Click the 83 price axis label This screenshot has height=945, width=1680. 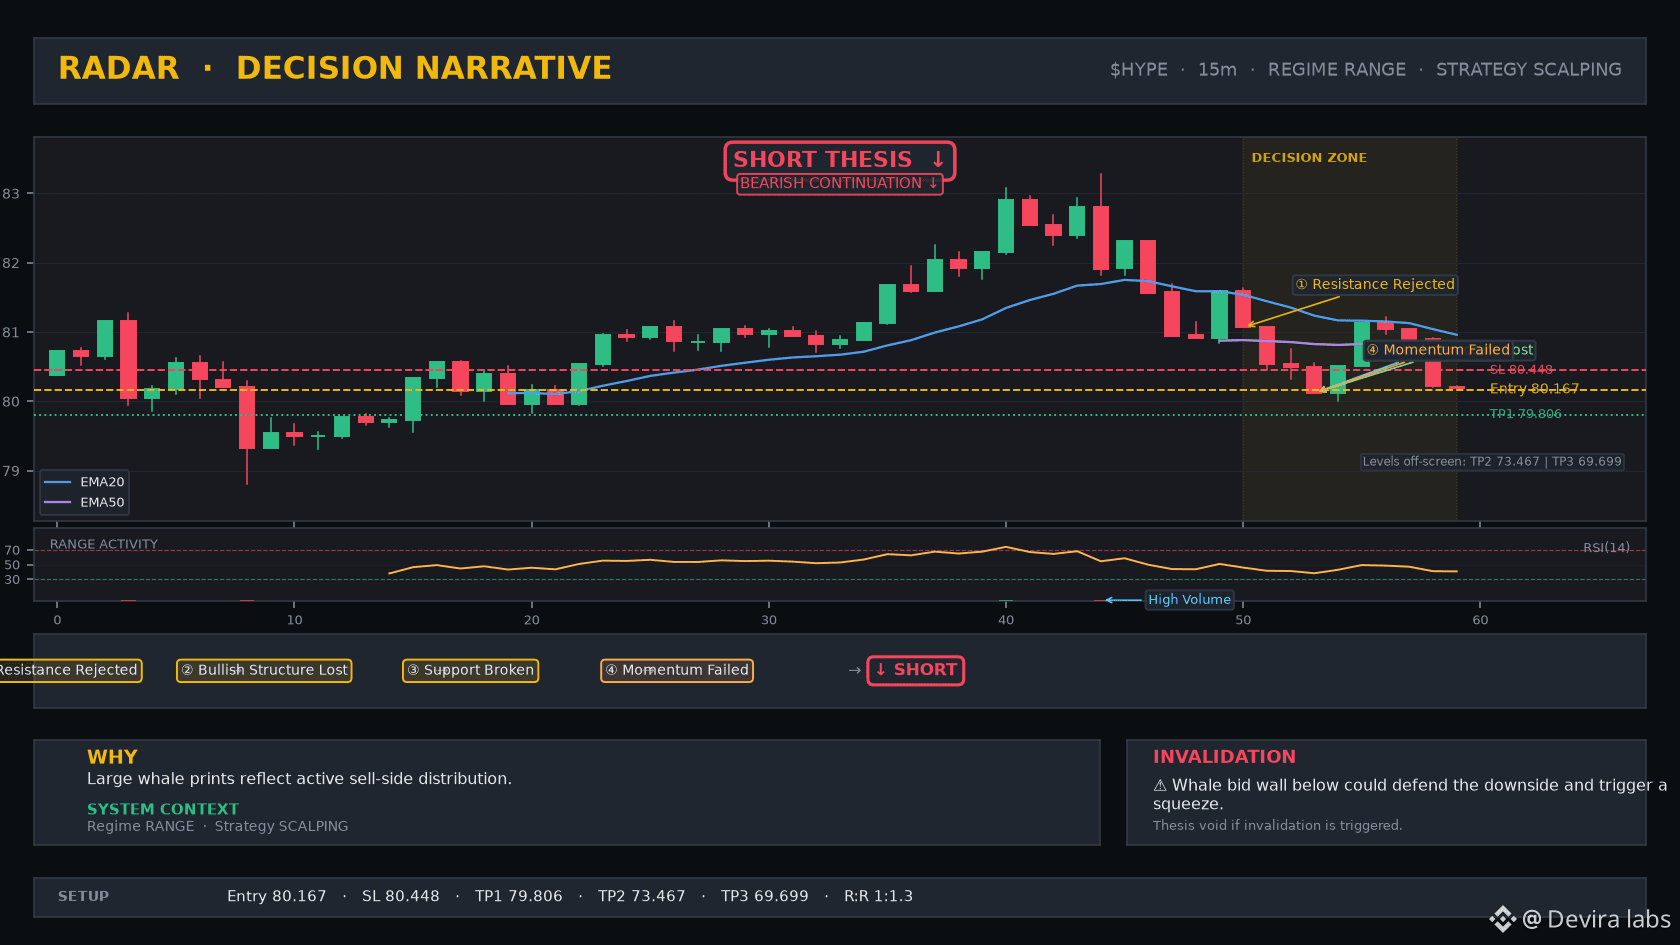[11, 194]
